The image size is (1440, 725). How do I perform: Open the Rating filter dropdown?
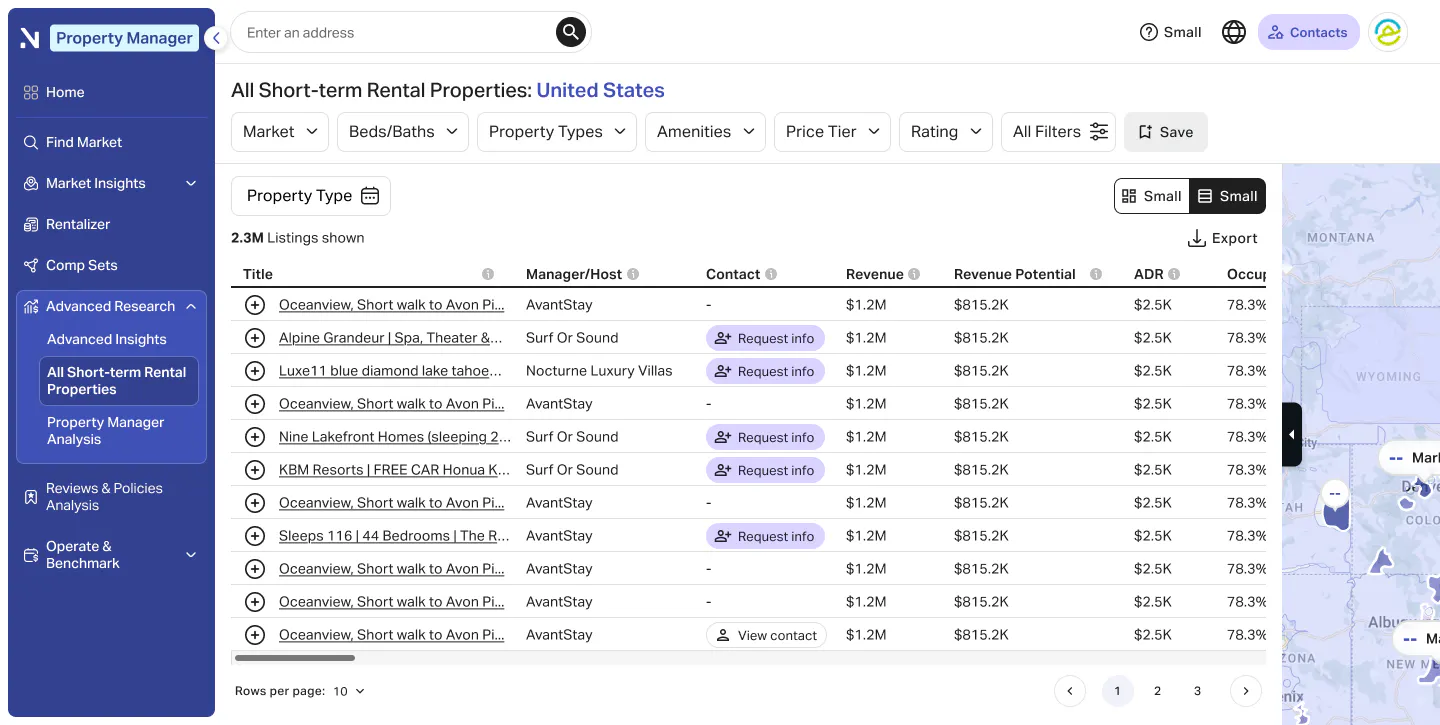pos(946,132)
